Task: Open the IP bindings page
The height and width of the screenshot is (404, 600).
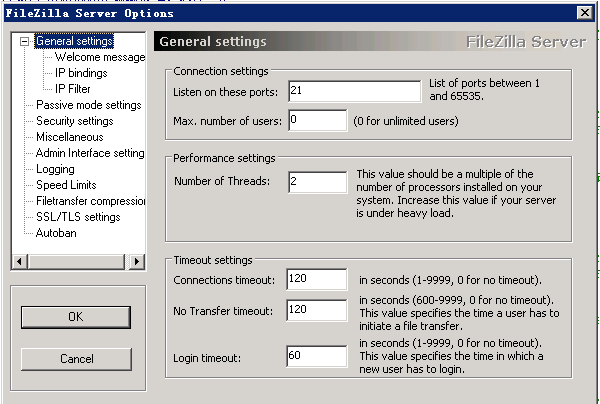Action: [81, 73]
